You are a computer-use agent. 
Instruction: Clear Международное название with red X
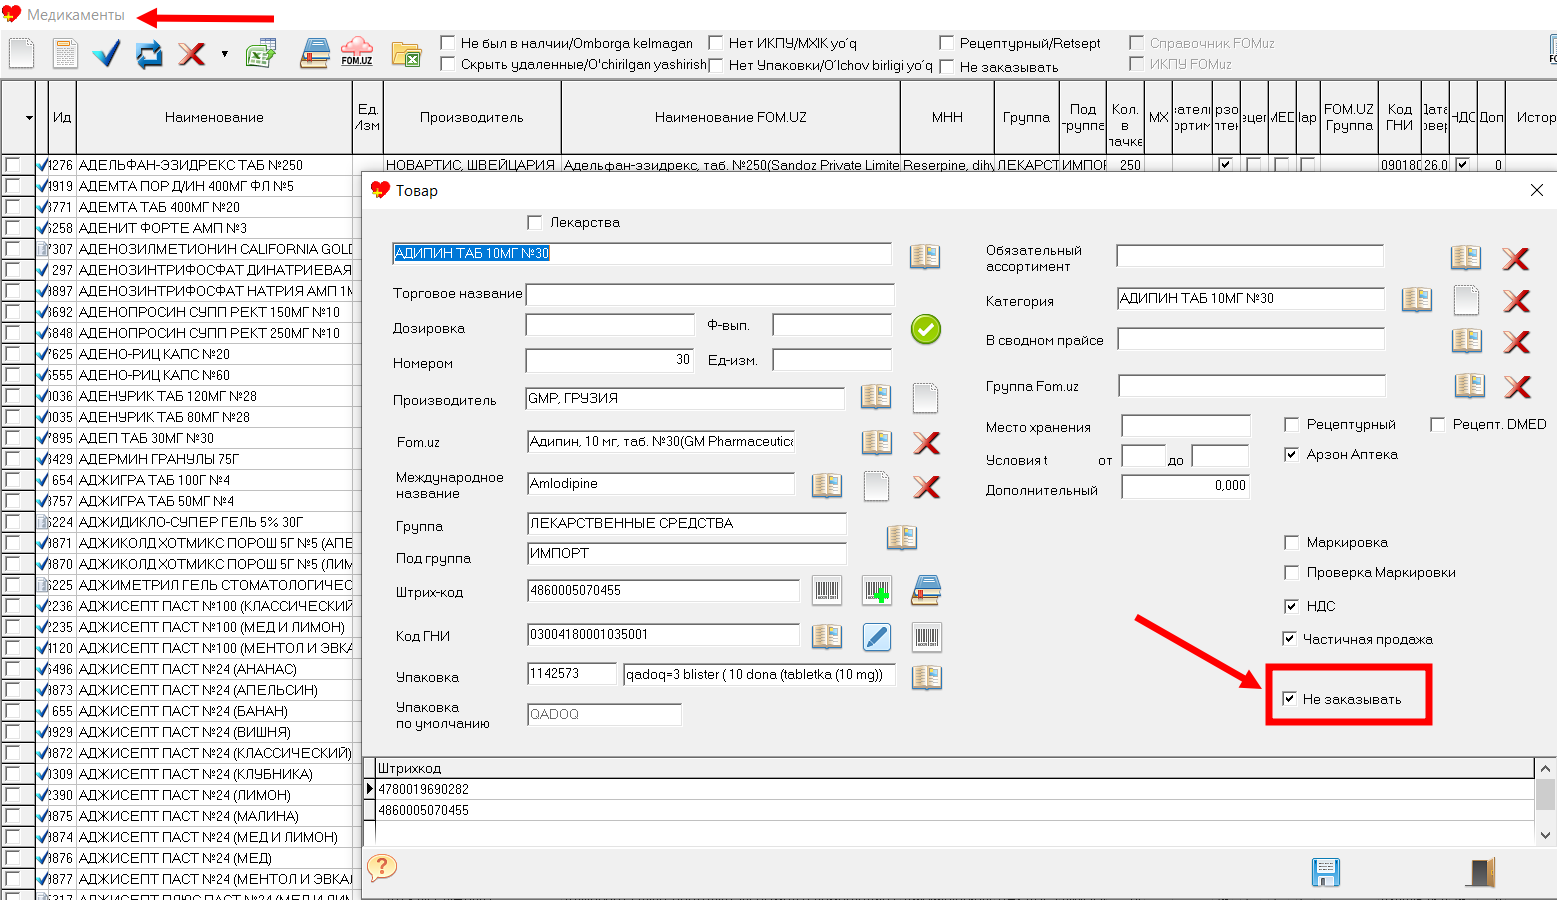927,487
